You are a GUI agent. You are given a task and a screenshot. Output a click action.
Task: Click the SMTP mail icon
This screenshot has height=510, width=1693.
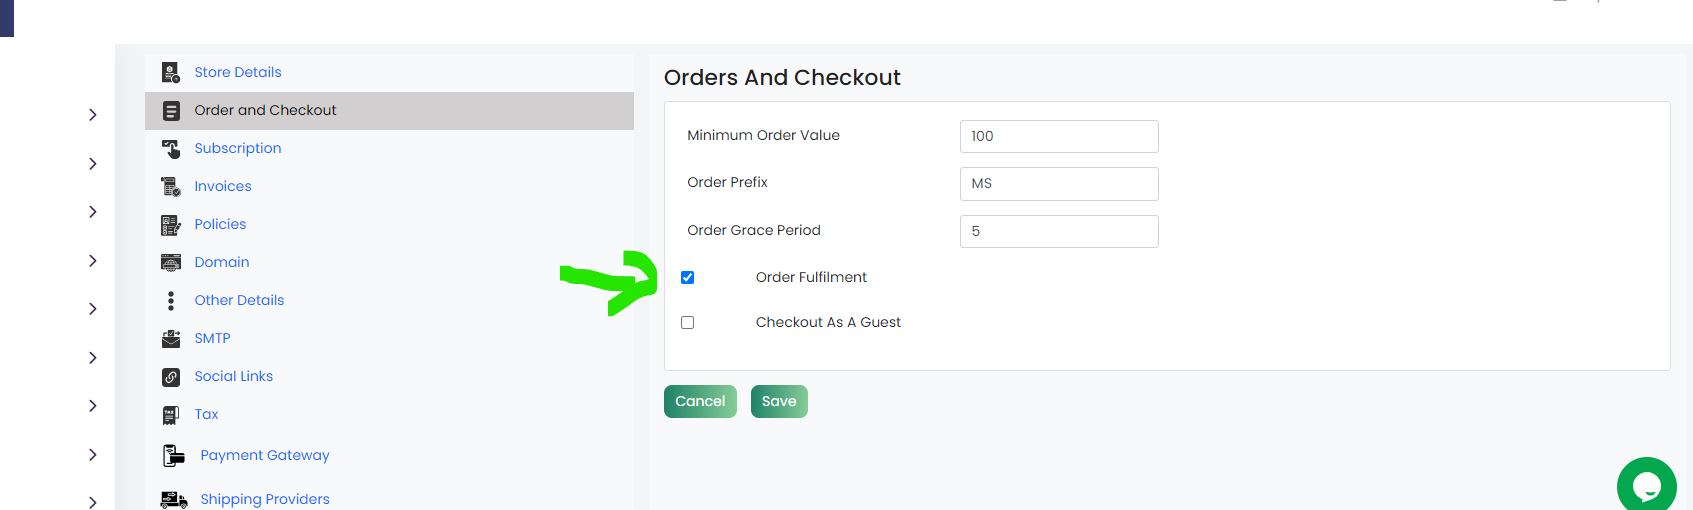click(171, 338)
